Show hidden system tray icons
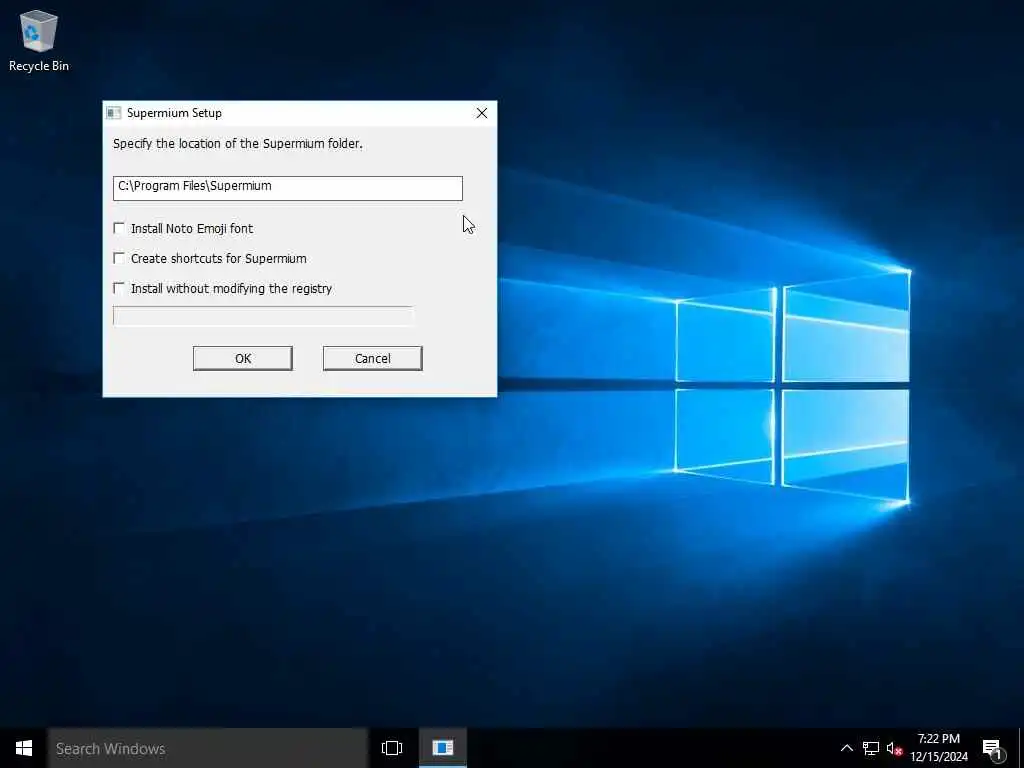Viewport: 1024px width, 768px height. (x=846, y=748)
